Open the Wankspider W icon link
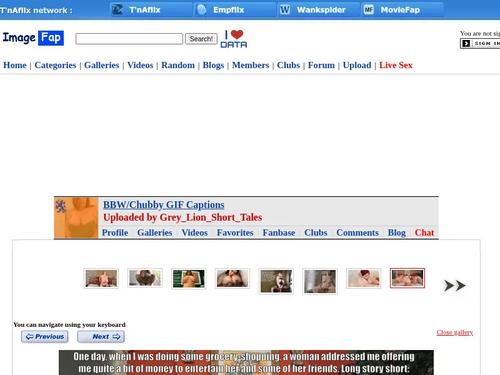This screenshot has height=375, width=500. 285,10
